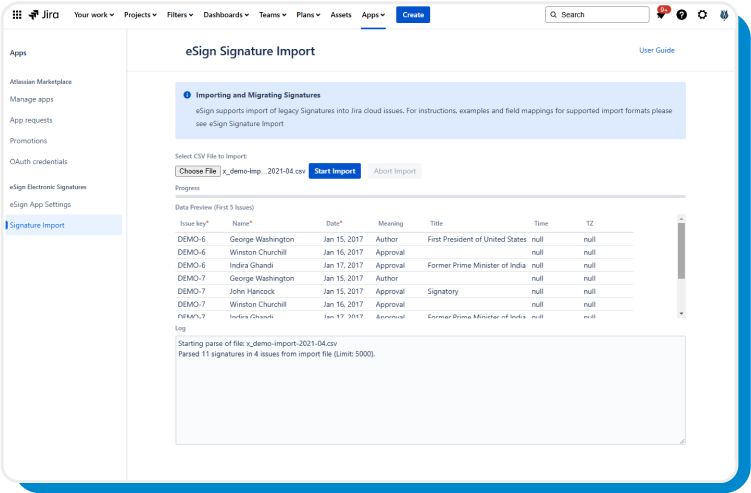The image size is (751, 493).
Task: Expand the Plans menu
Action: [x=308, y=15]
